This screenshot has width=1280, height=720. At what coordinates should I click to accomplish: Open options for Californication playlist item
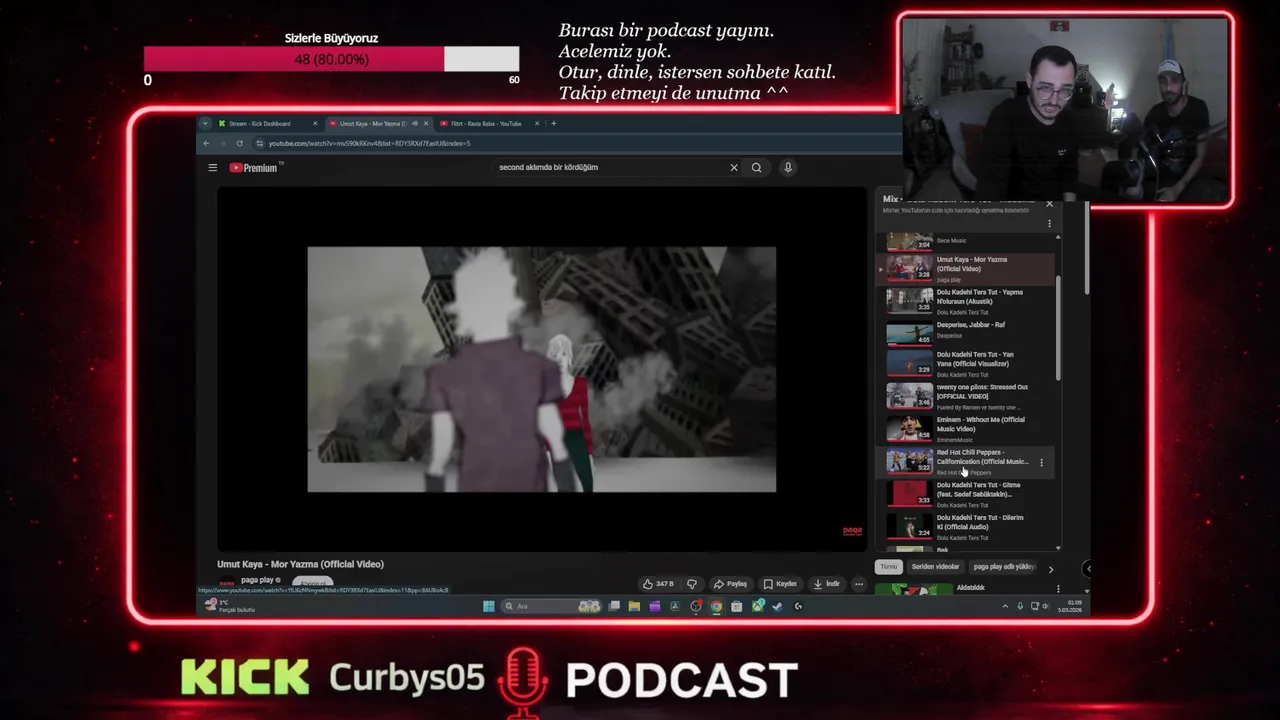coord(1041,463)
